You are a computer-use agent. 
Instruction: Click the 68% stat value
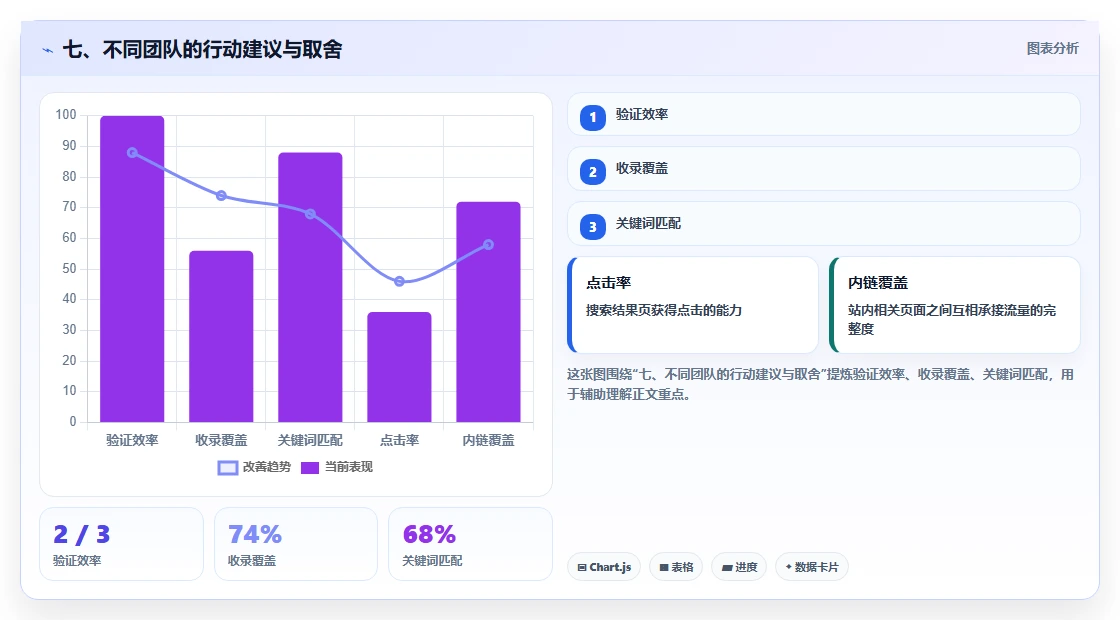[x=429, y=534]
